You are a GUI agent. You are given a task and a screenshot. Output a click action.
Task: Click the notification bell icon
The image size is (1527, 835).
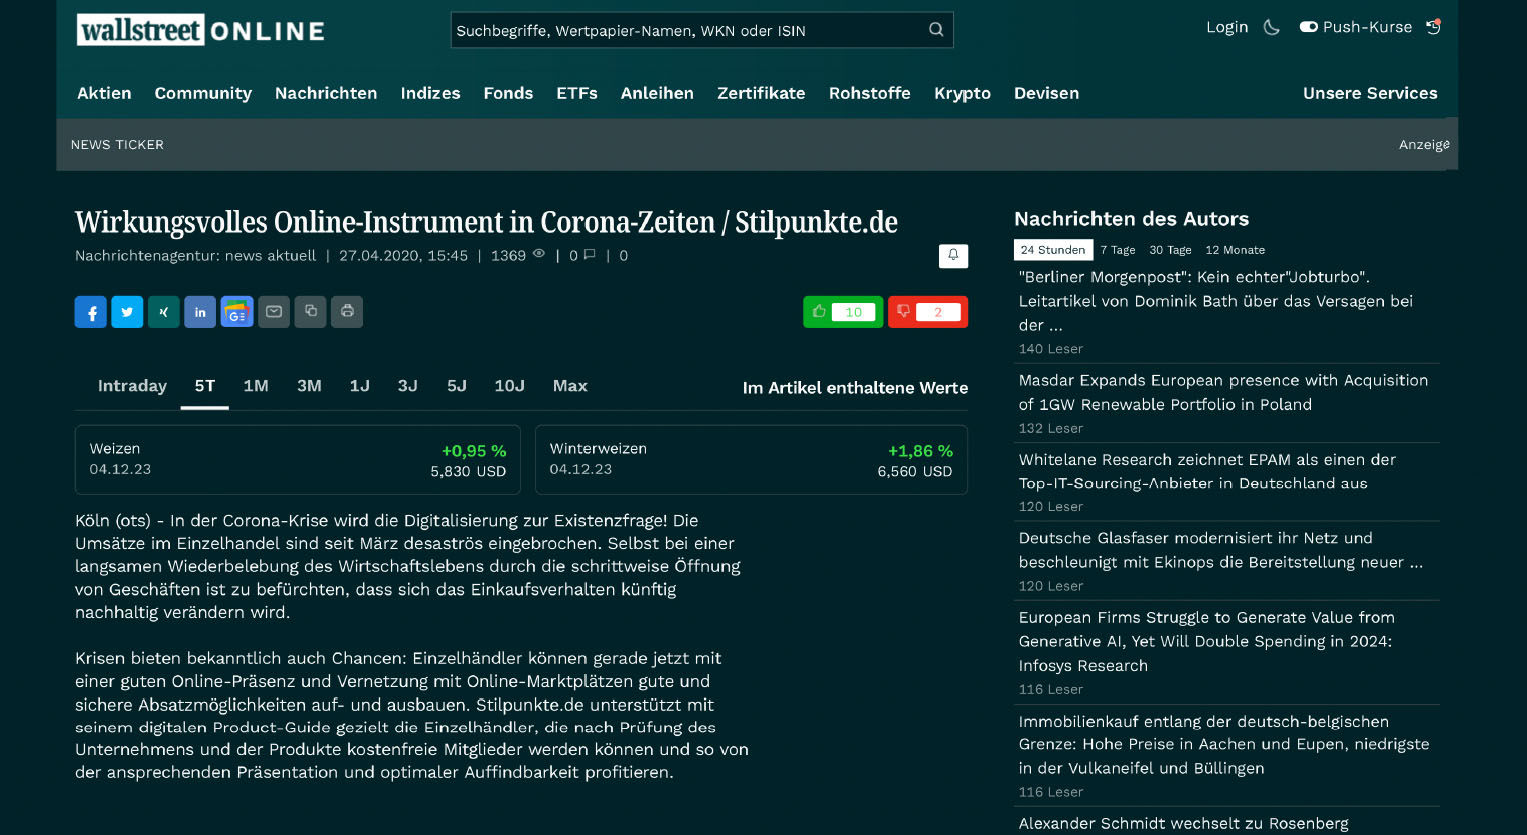953,256
